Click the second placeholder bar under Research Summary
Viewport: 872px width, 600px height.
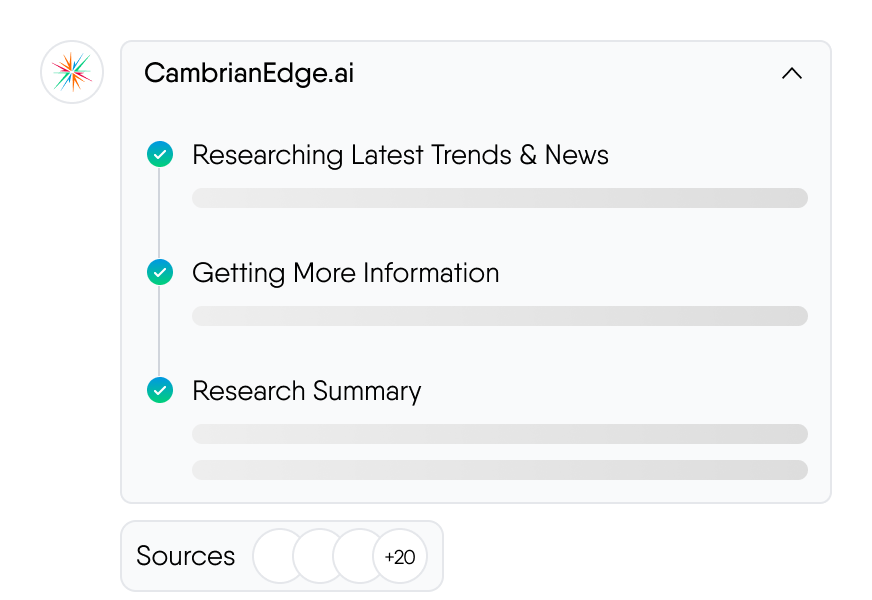click(499, 470)
